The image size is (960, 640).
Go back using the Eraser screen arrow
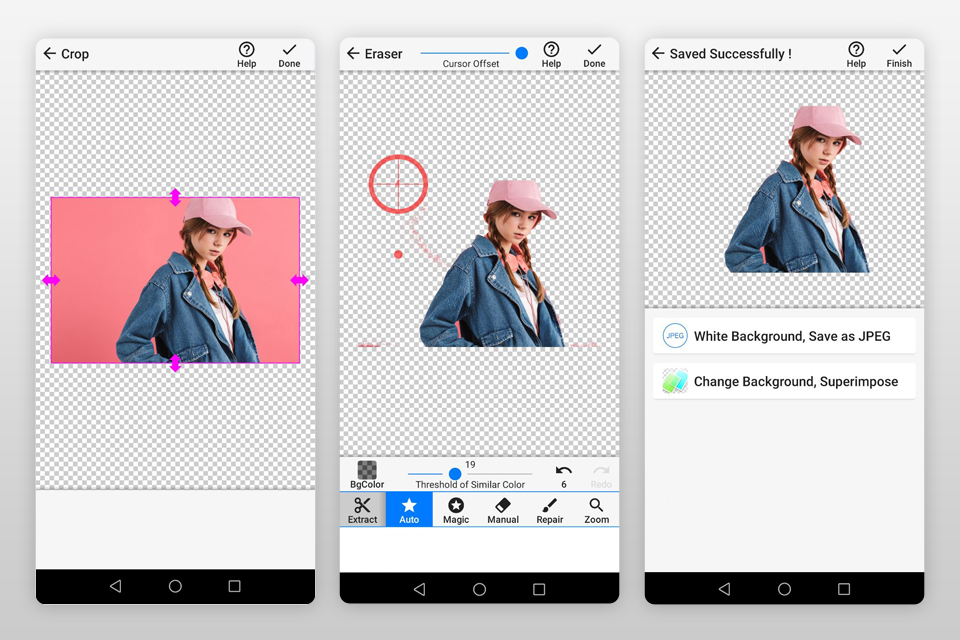coord(353,54)
